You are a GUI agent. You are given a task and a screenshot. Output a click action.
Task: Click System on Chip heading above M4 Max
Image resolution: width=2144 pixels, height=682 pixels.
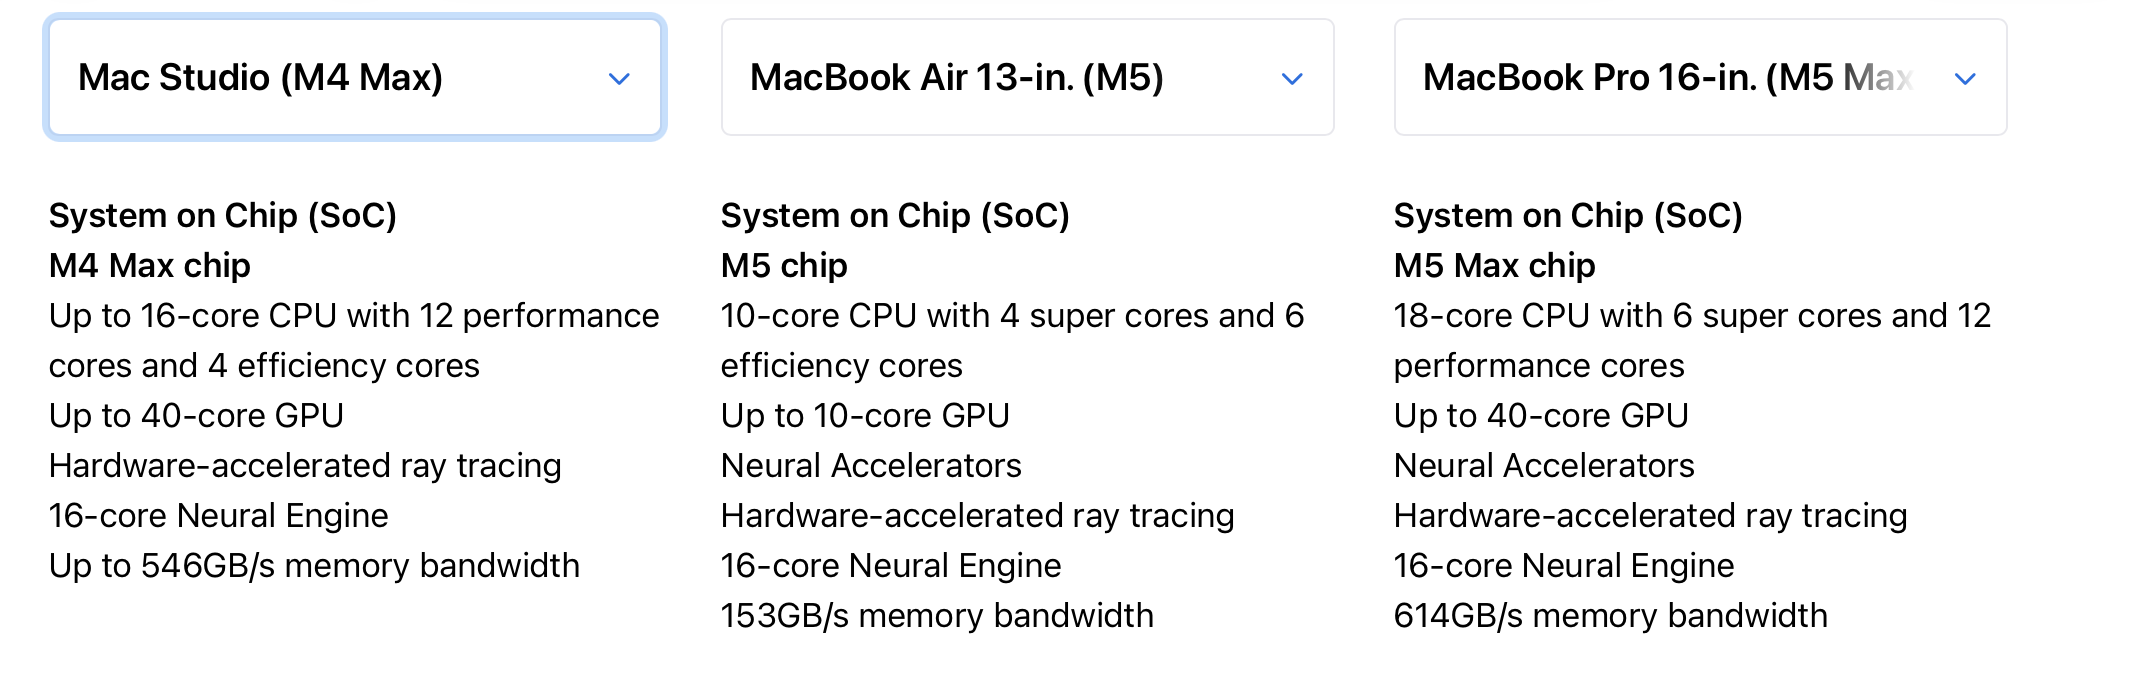[223, 216]
